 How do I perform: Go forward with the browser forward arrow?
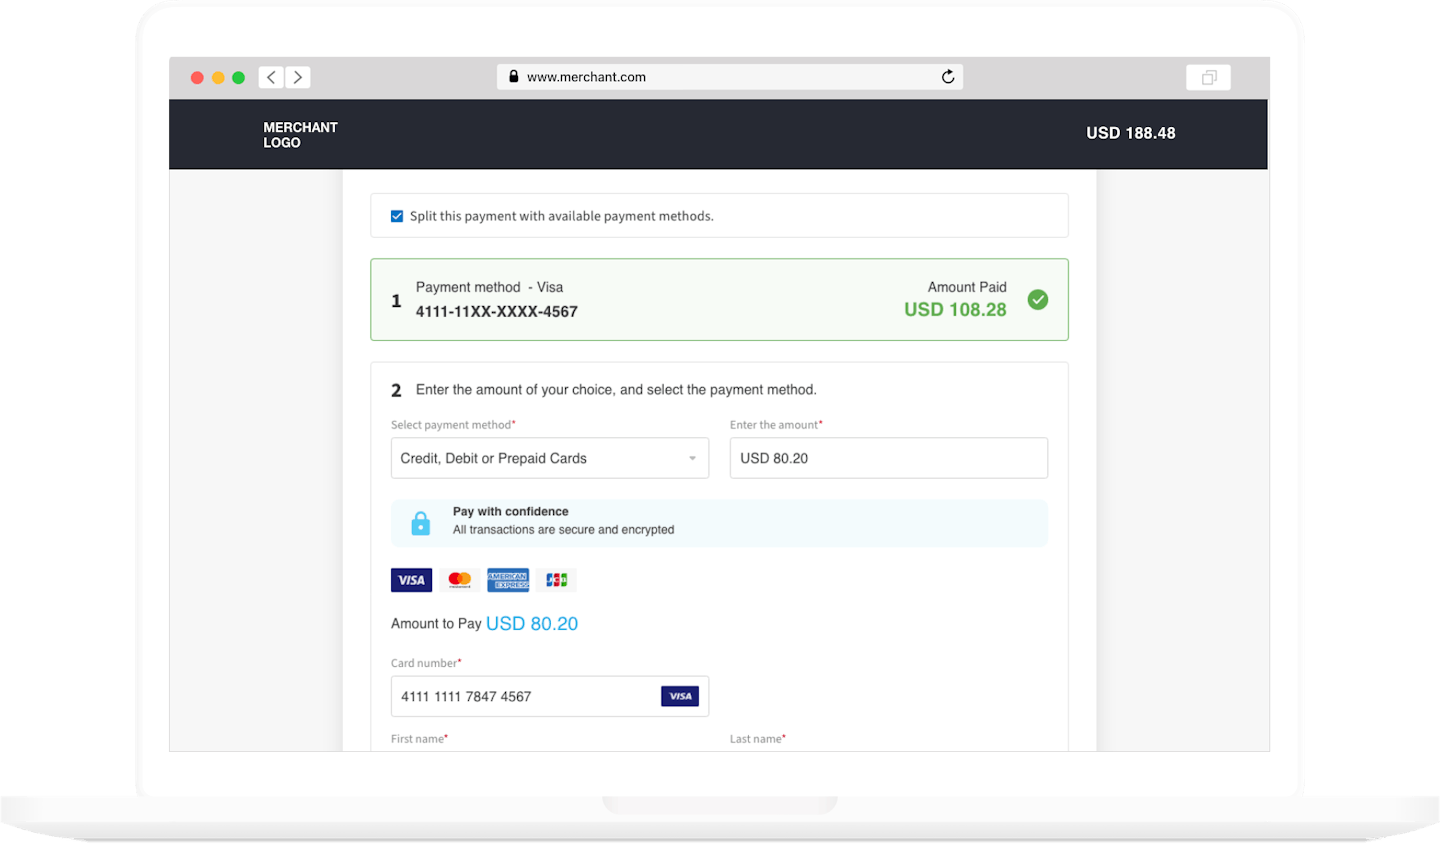click(x=298, y=77)
